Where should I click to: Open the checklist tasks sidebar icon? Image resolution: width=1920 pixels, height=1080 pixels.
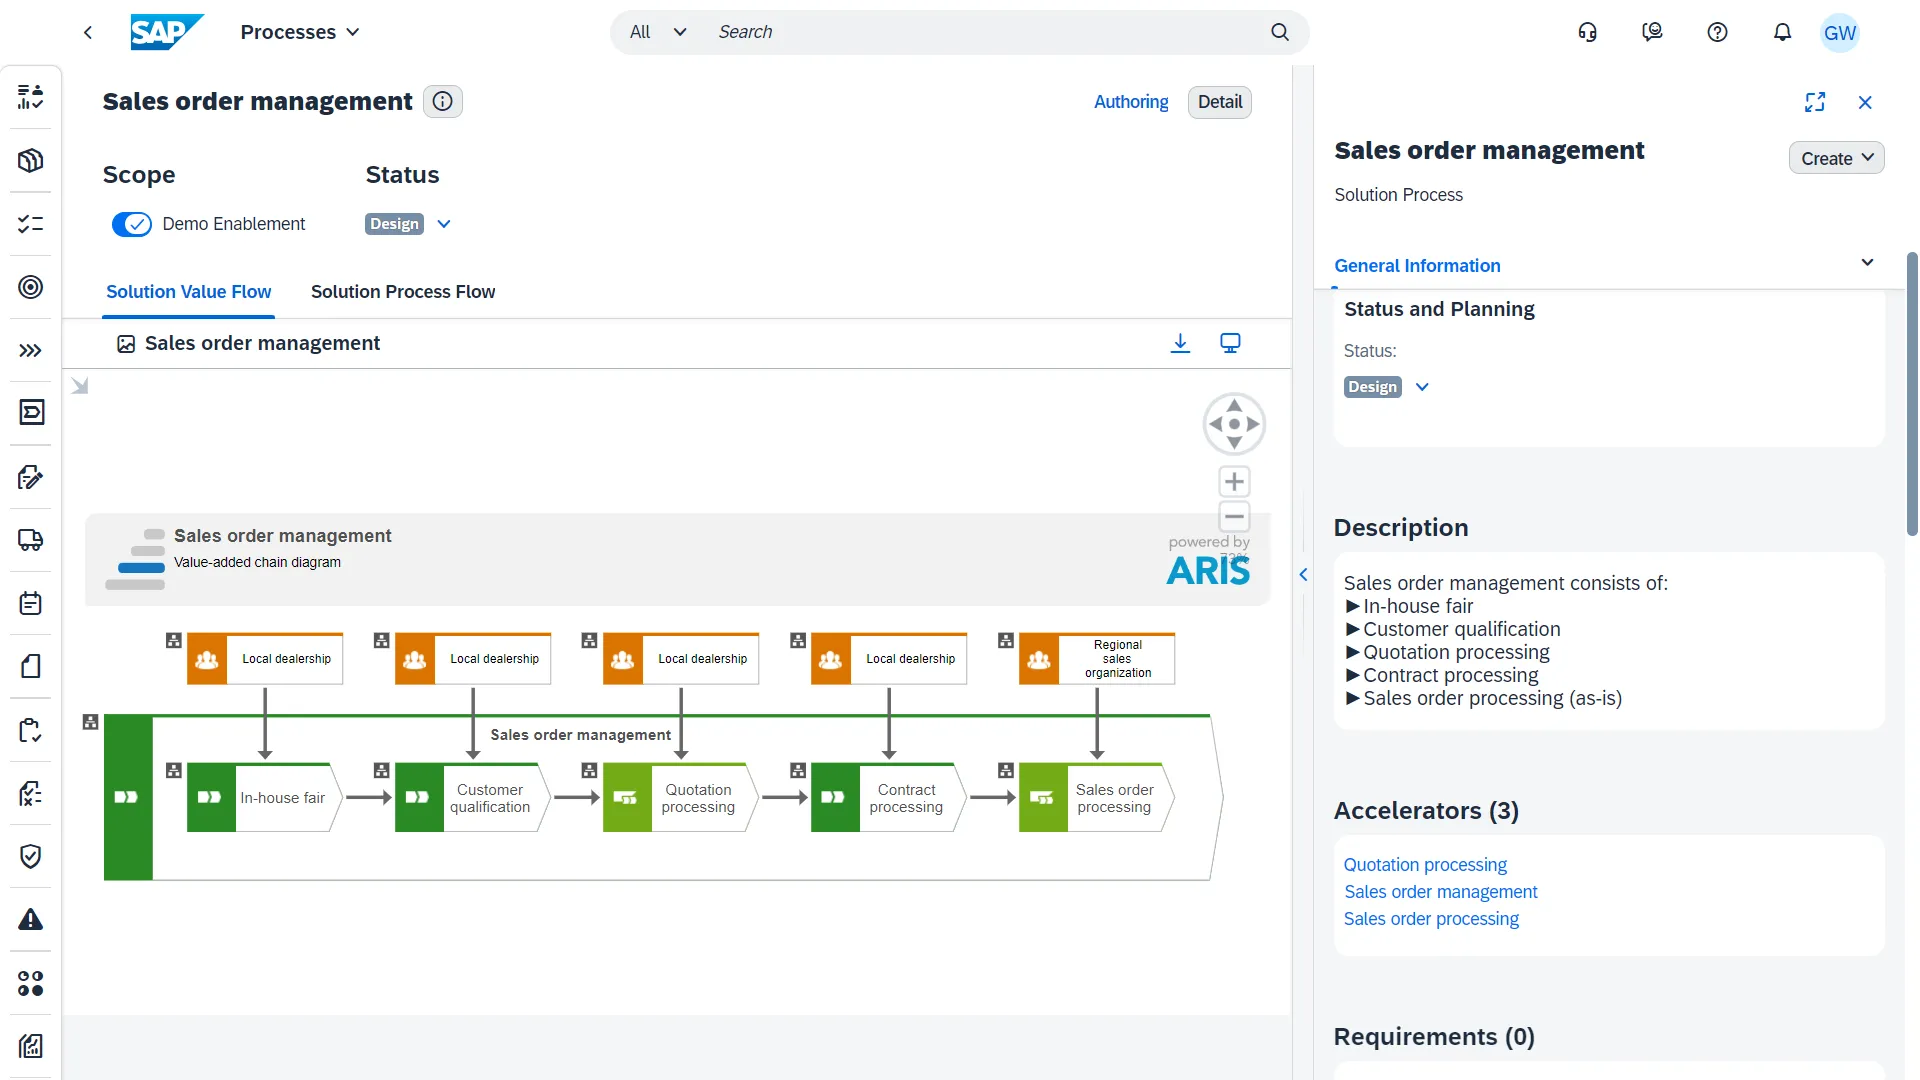31,224
